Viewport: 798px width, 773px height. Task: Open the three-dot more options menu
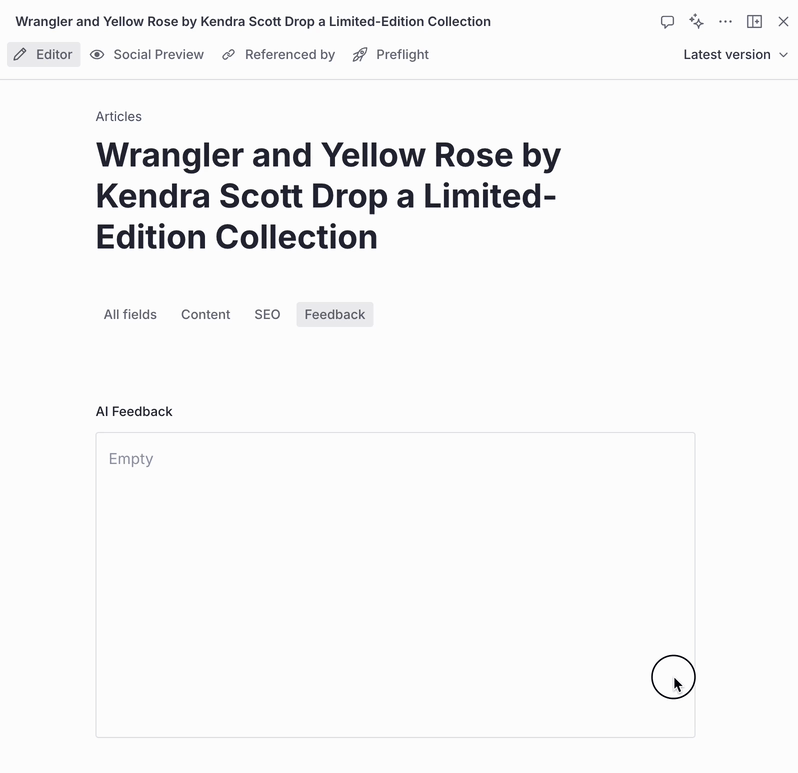point(725,21)
